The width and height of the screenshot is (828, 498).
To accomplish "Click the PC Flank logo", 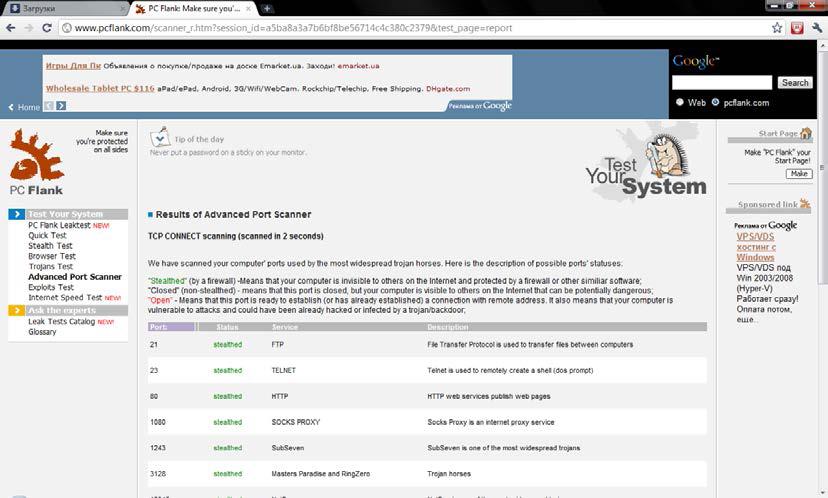I will pyautogui.click(x=37, y=163).
